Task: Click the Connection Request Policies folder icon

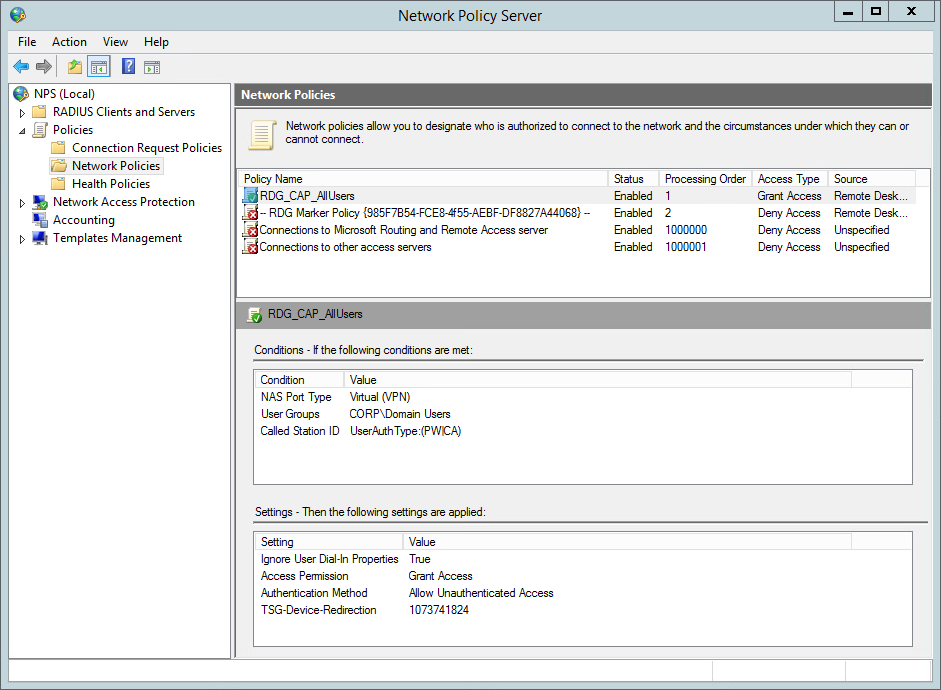Action: (58, 148)
